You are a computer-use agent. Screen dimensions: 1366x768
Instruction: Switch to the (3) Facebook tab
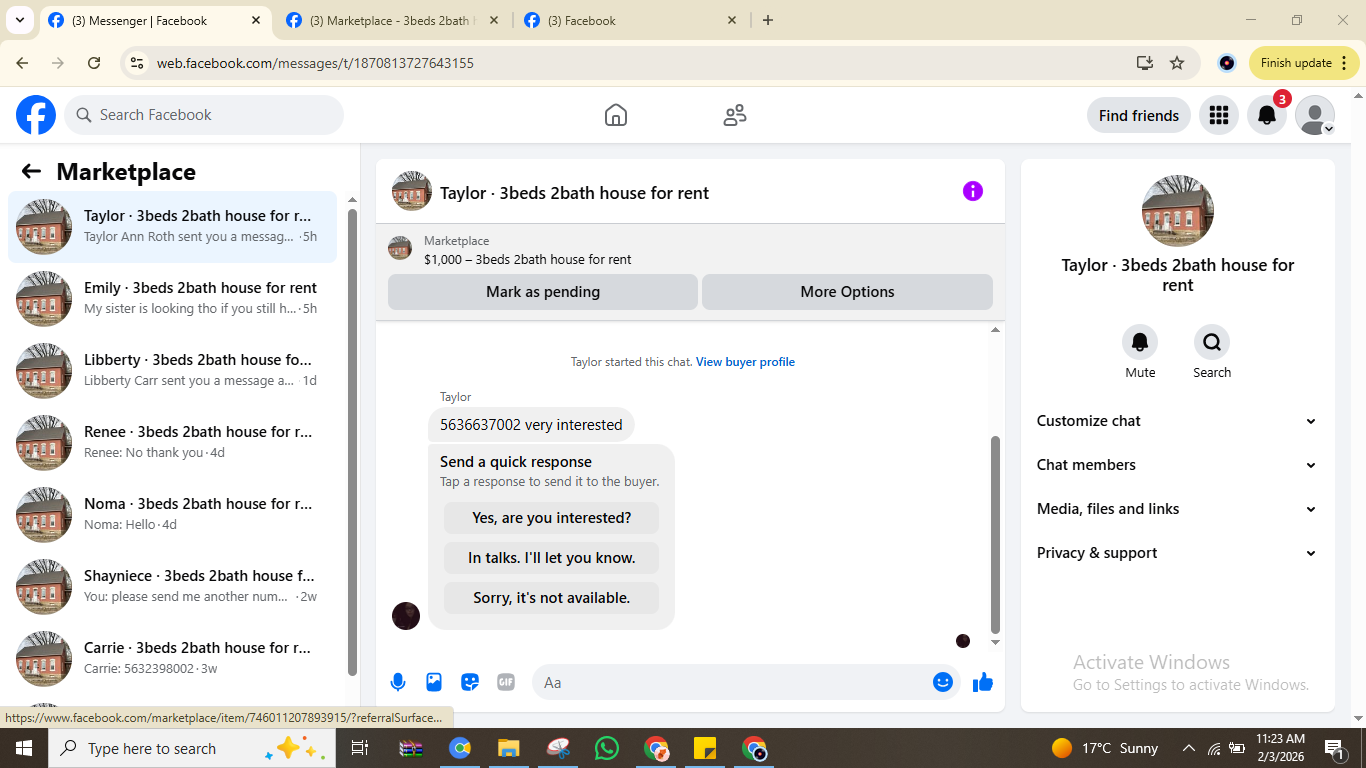[x=630, y=20]
